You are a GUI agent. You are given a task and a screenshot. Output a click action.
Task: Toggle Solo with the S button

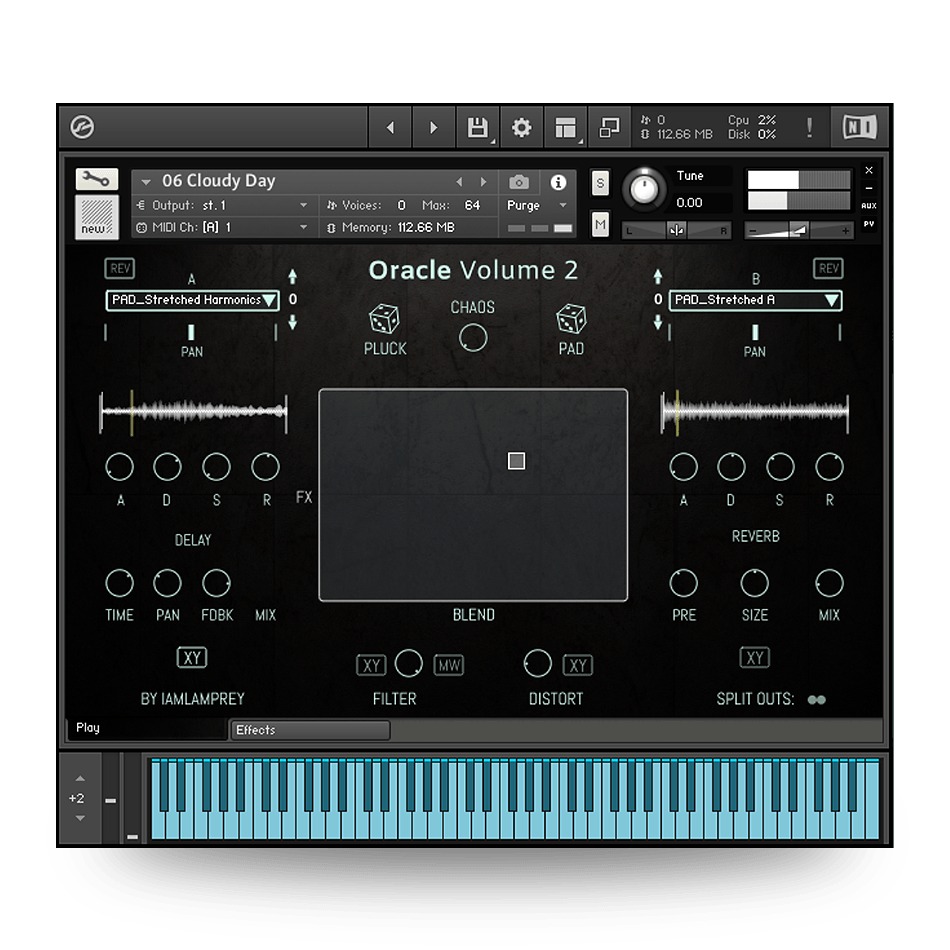(x=600, y=182)
